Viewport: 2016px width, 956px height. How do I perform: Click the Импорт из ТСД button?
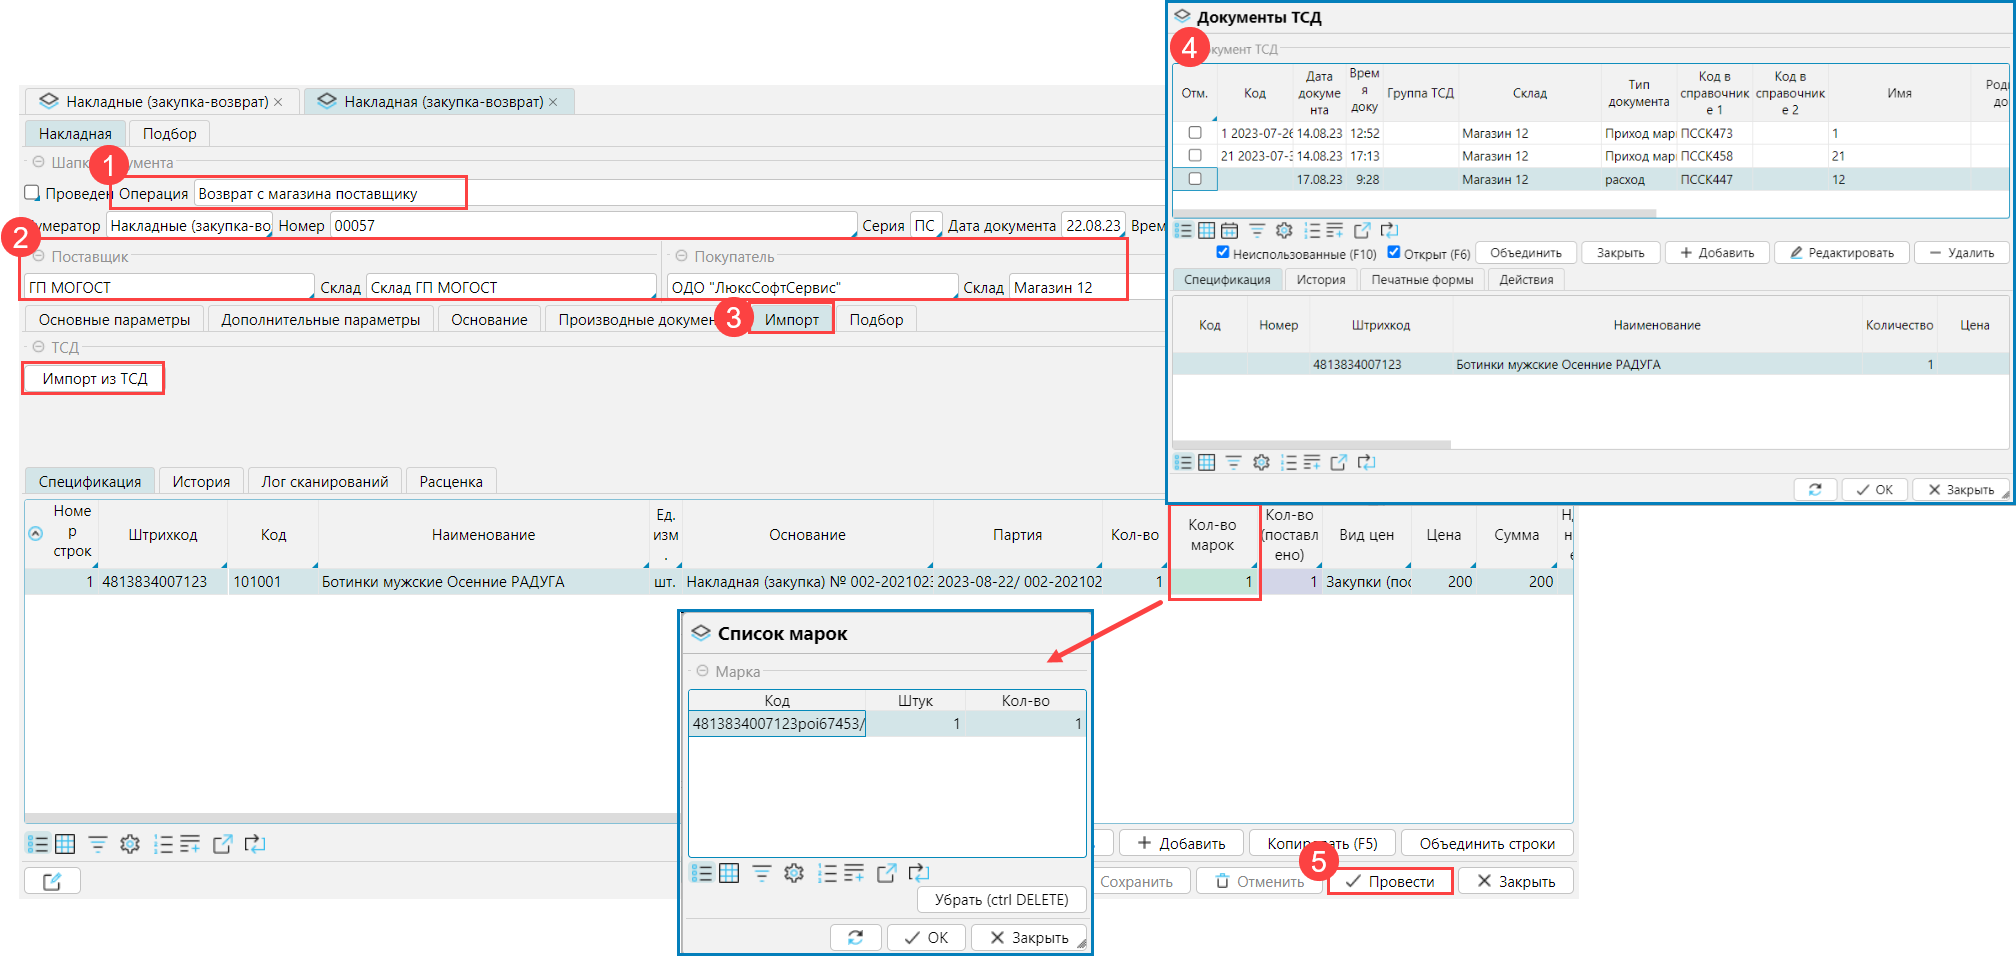pyautogui.click(x=94, y=379)
